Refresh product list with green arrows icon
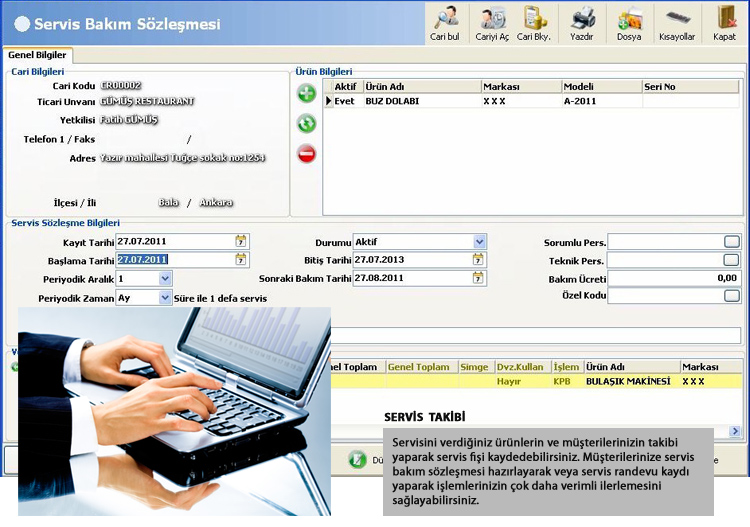Screen dimensions: 750x527 307,124
